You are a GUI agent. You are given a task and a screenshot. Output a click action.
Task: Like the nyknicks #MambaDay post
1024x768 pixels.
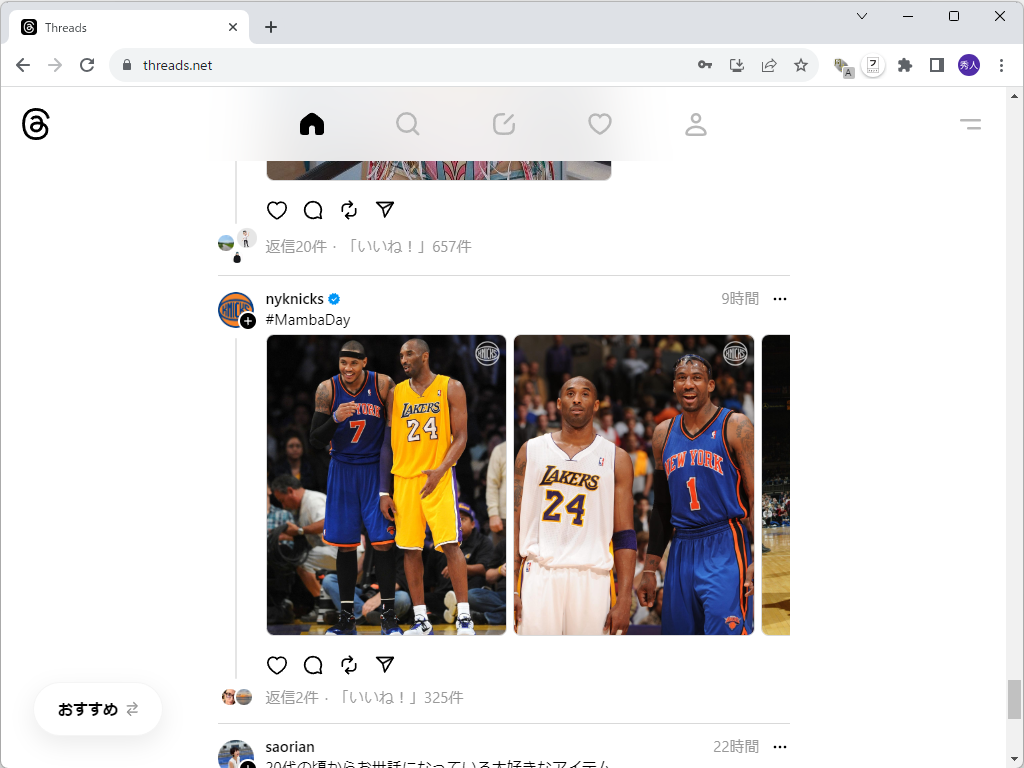click(x=277, y=665)
